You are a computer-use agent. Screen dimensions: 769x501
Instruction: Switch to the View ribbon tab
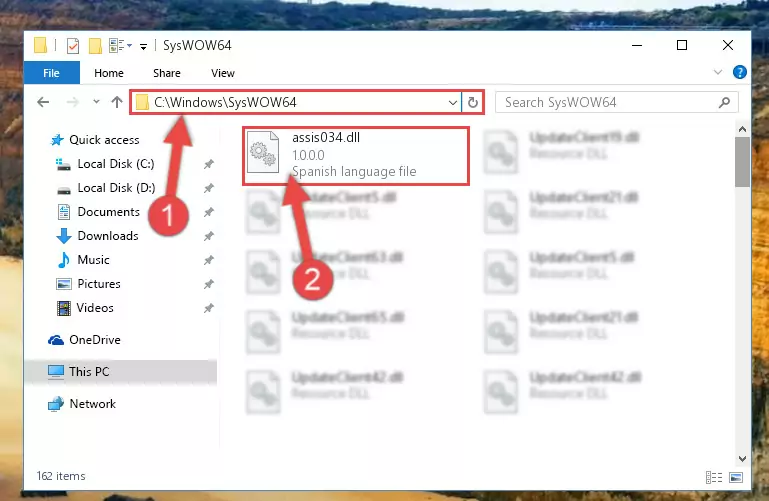tap(223, 73)
